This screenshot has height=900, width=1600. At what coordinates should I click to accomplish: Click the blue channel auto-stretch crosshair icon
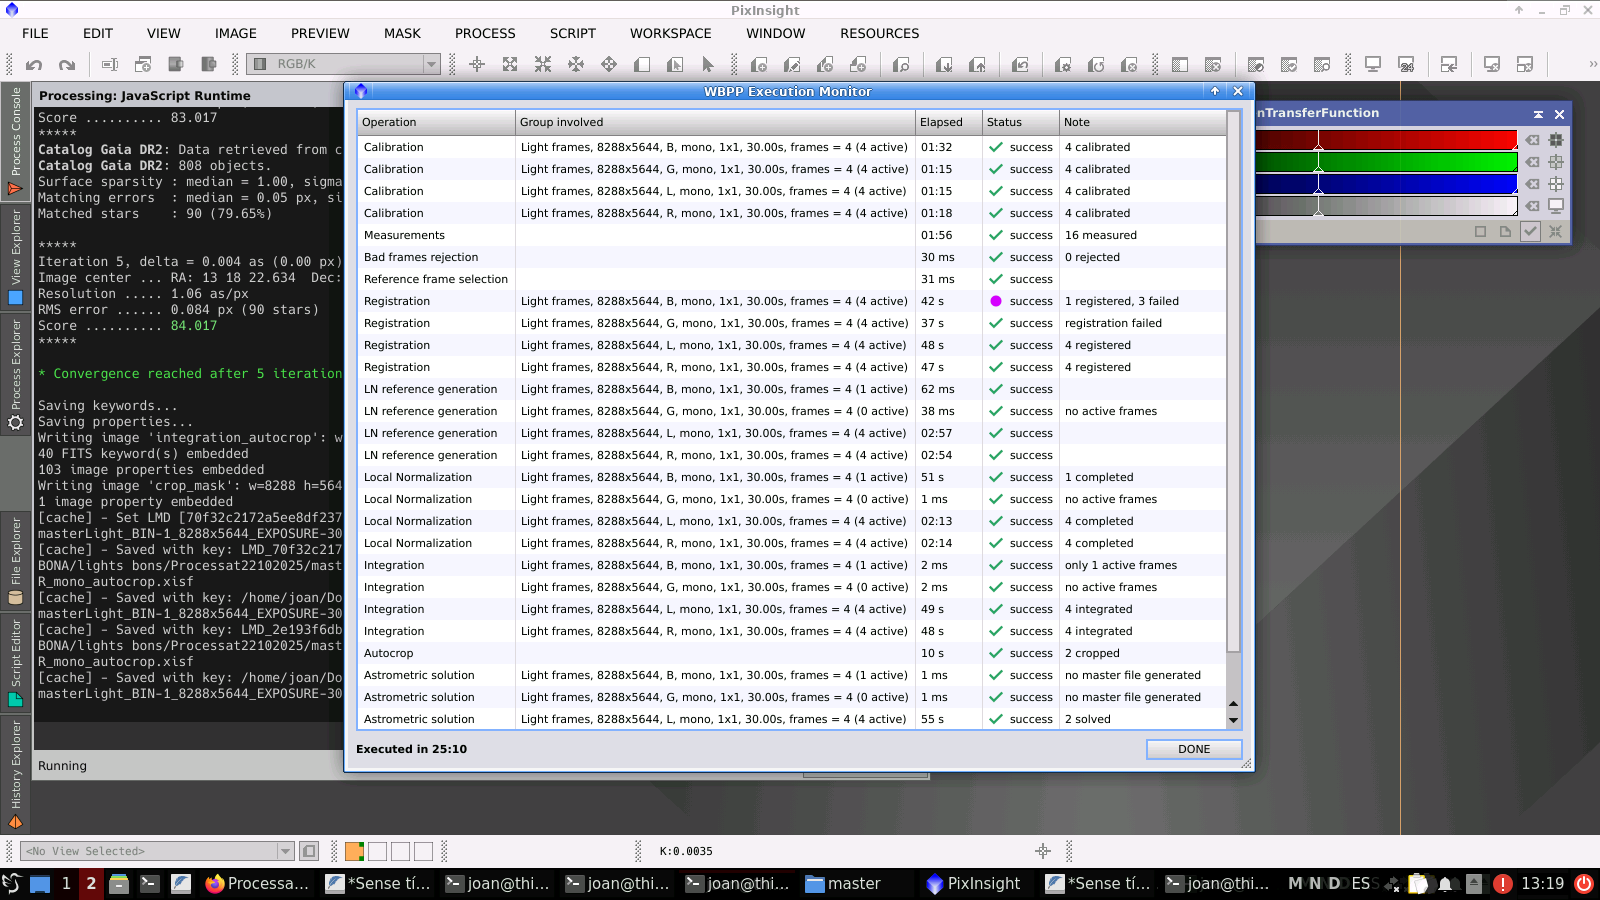pyautogui.click(x=1556, y=184)
